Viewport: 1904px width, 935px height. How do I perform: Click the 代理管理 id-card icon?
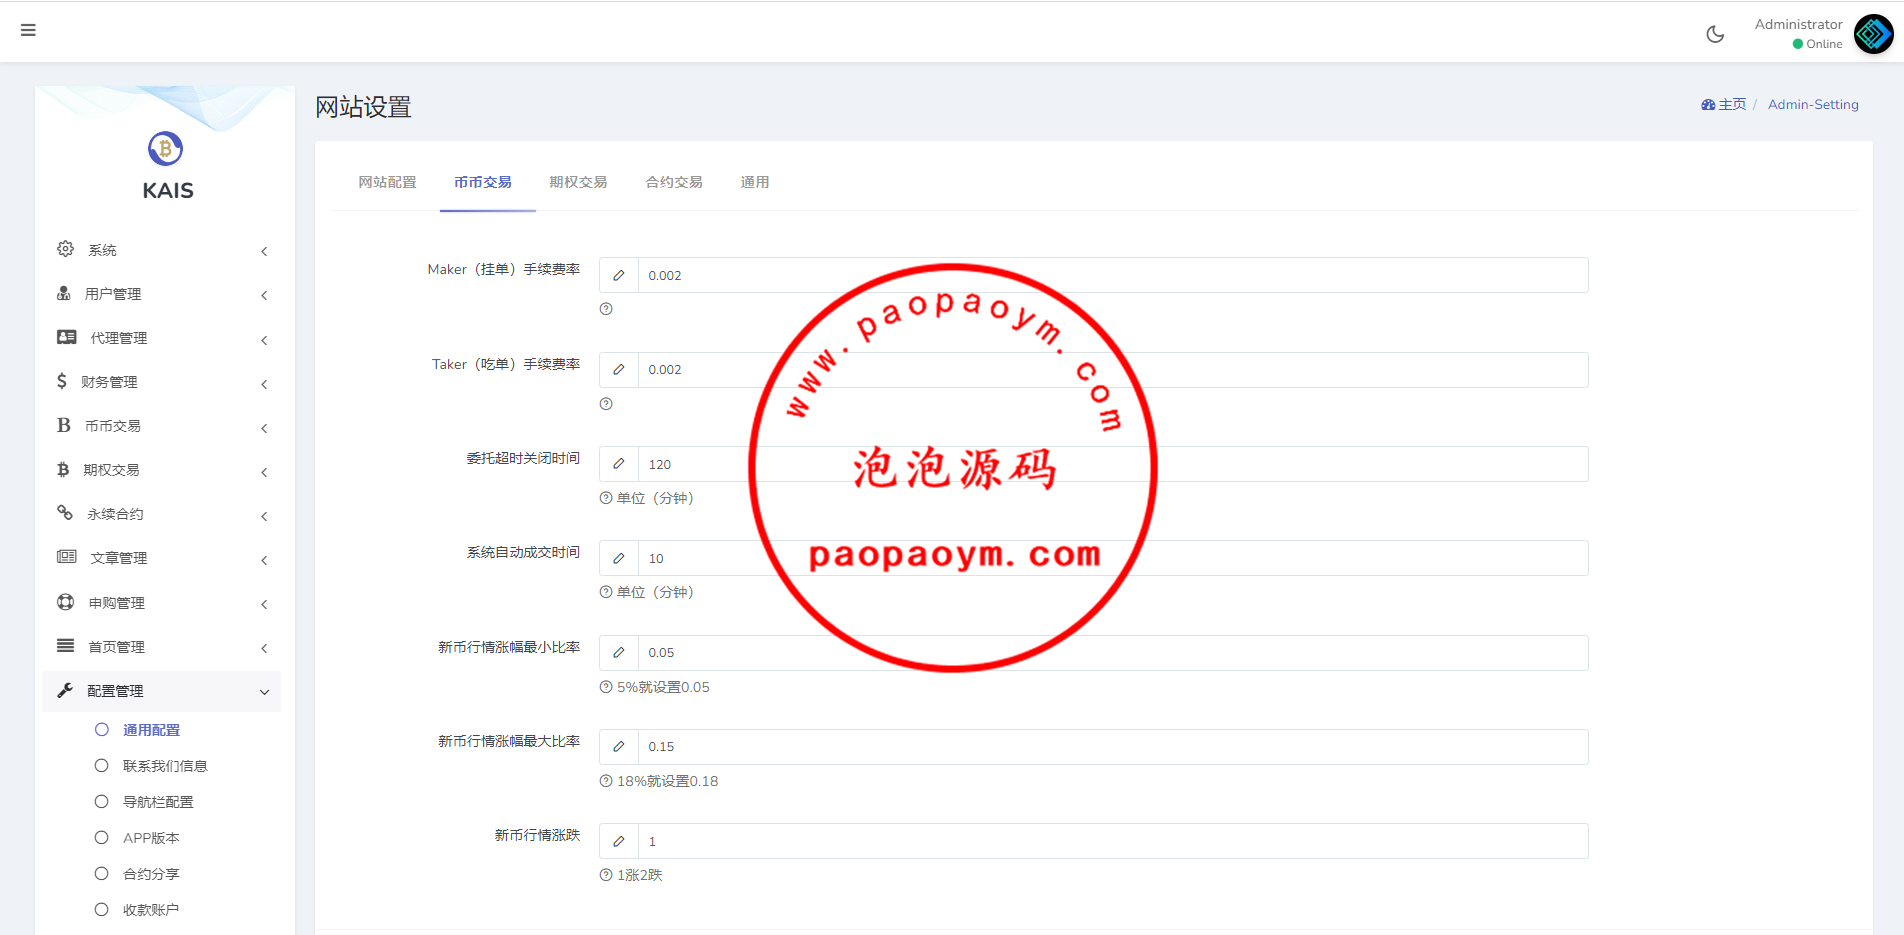[x=67, y=337]
